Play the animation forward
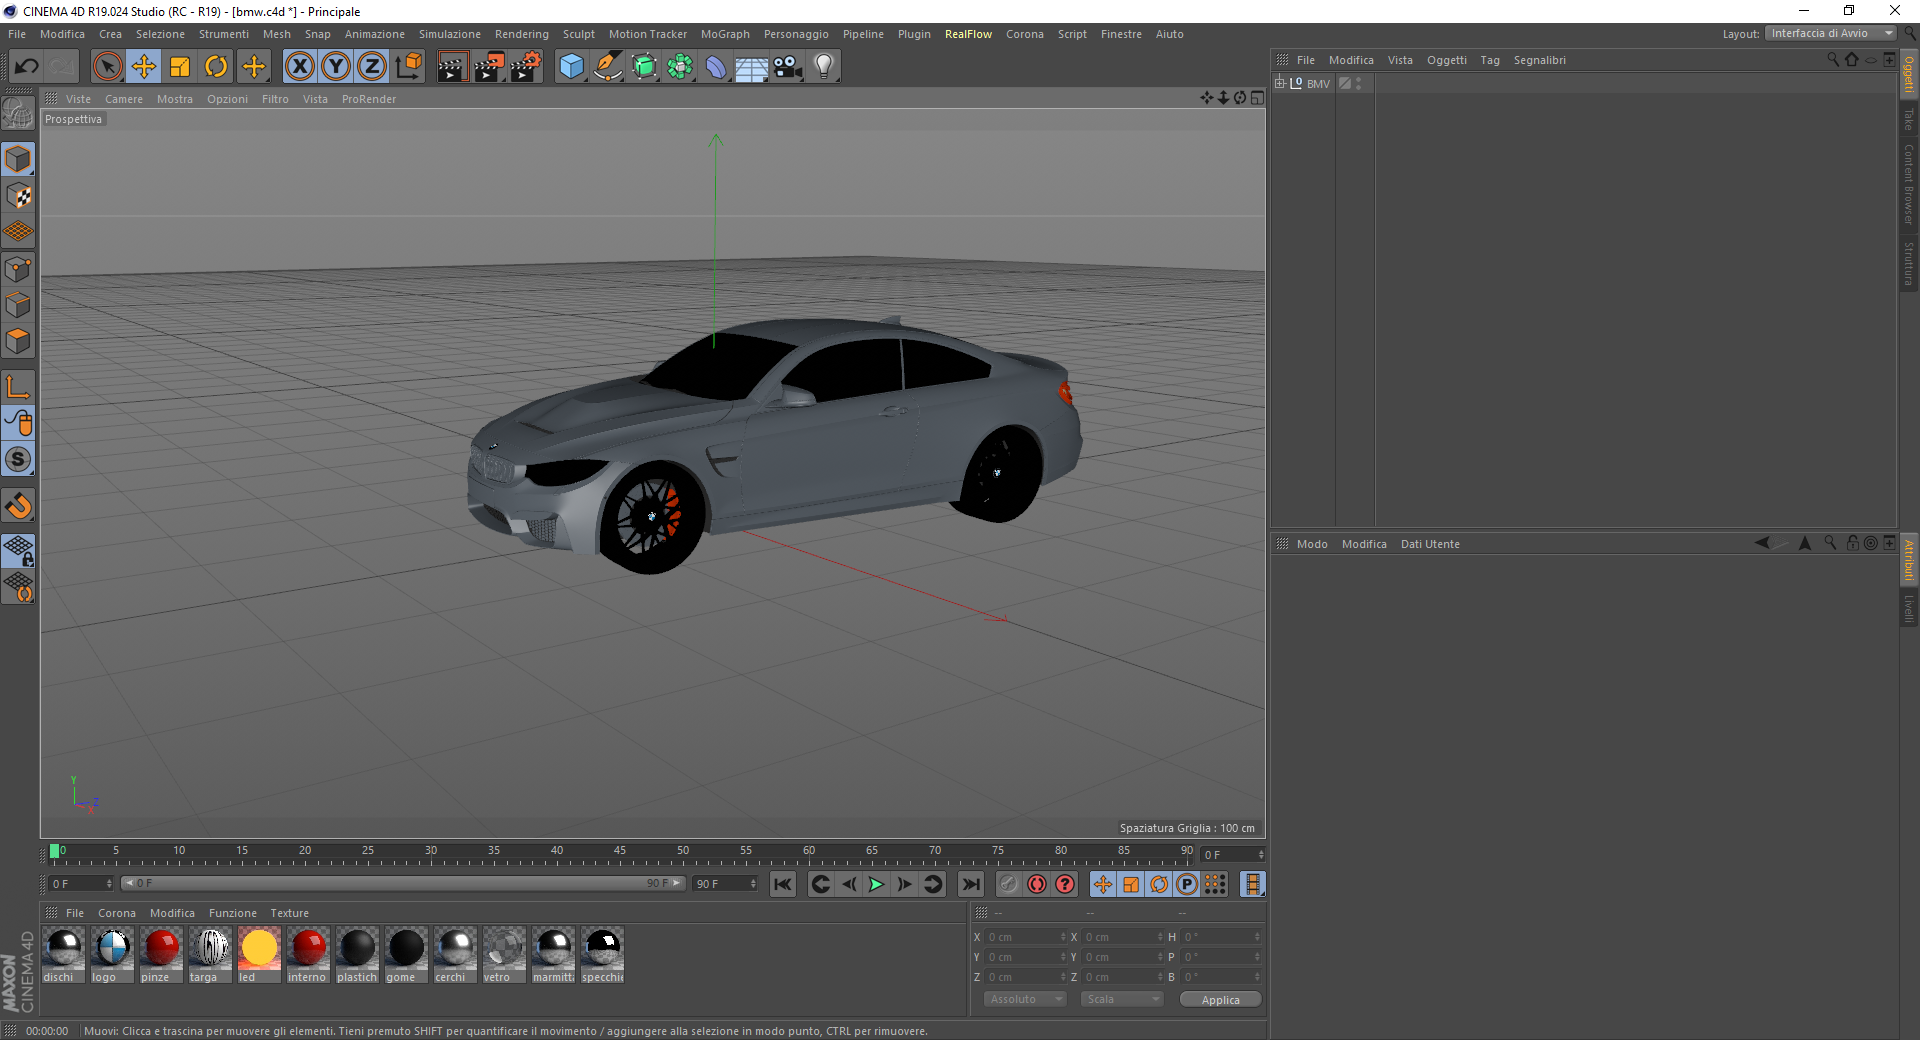The height and width of the screenshot is (1040, 1920). click(x=876, y=884)
